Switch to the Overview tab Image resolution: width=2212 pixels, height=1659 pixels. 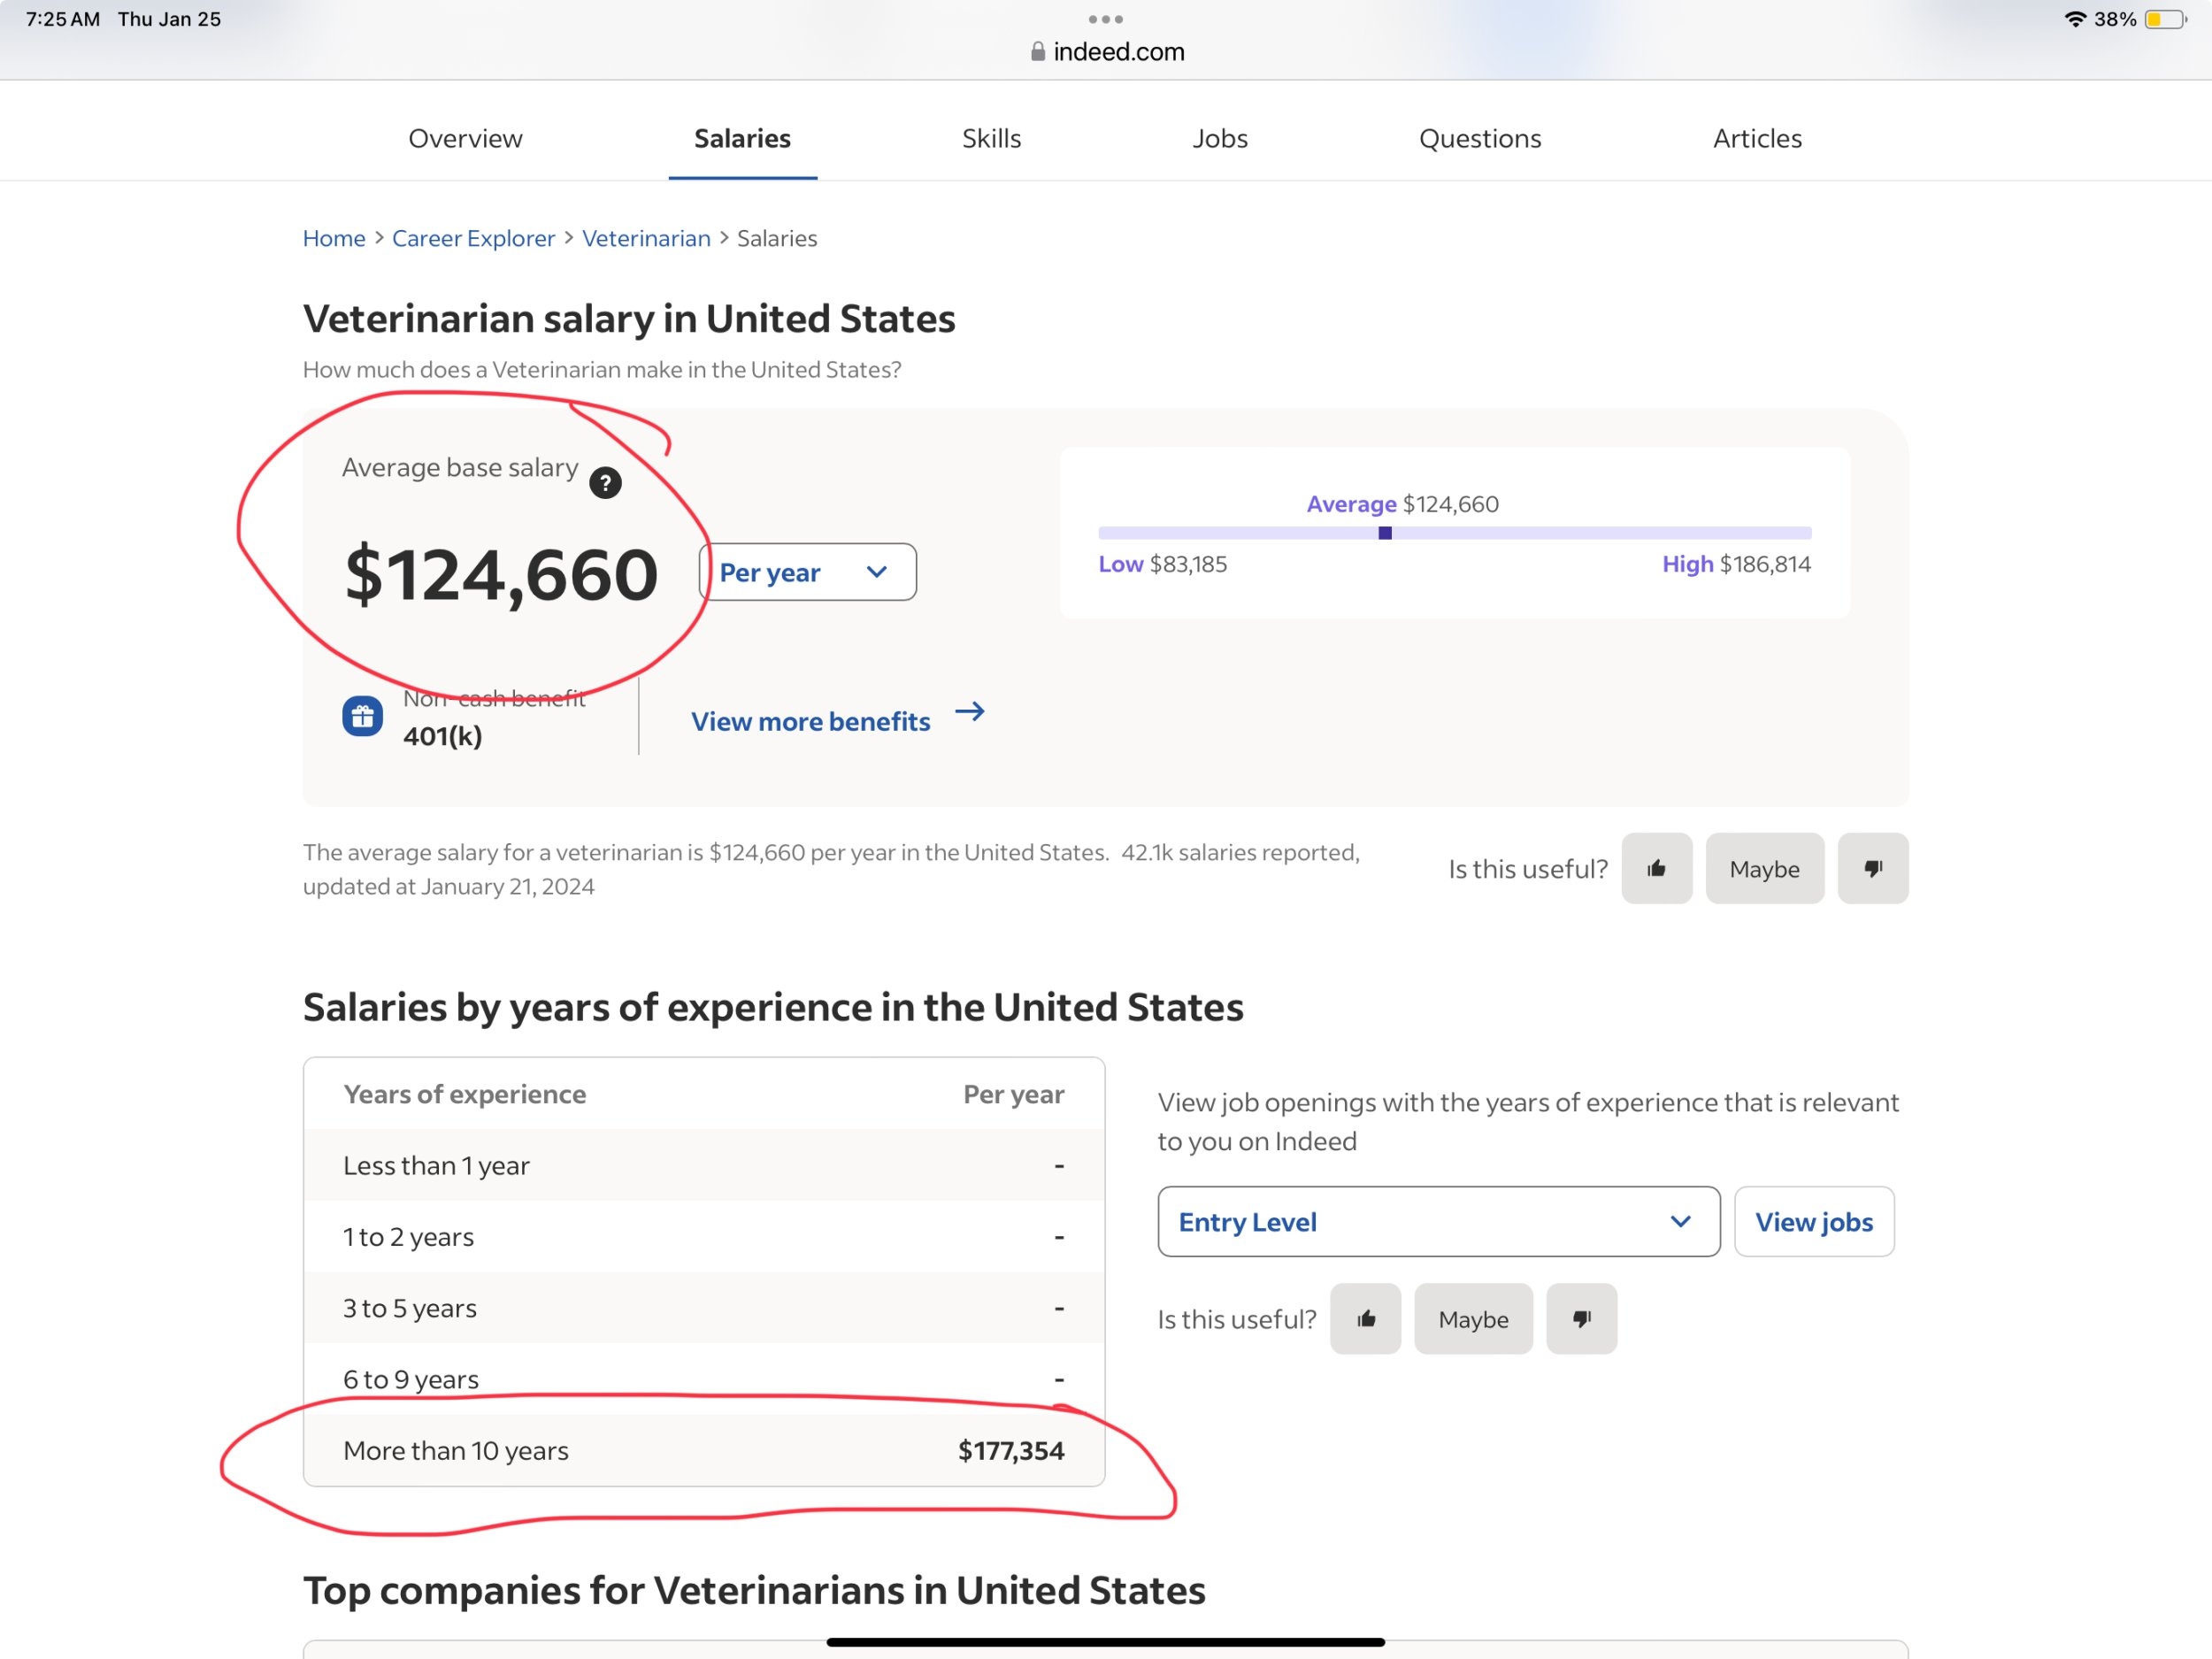click(x=465, y=138)
